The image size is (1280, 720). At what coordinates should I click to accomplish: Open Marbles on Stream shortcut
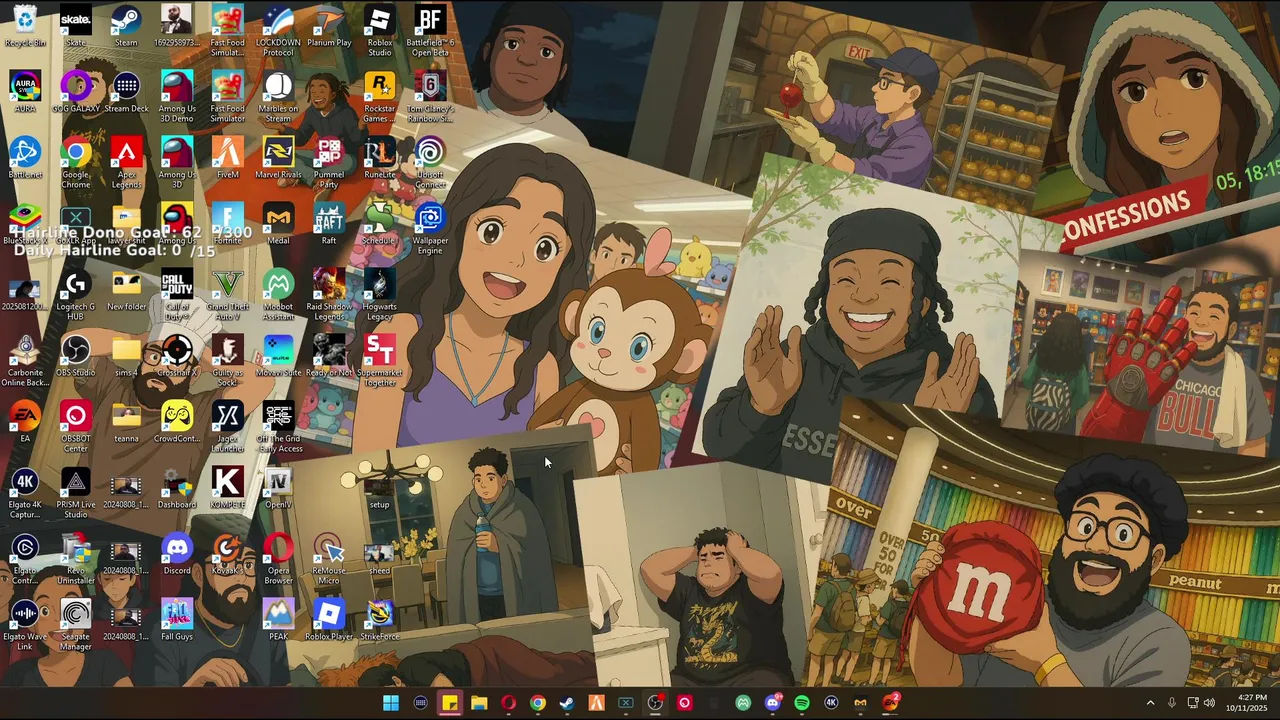coord(278,97)
